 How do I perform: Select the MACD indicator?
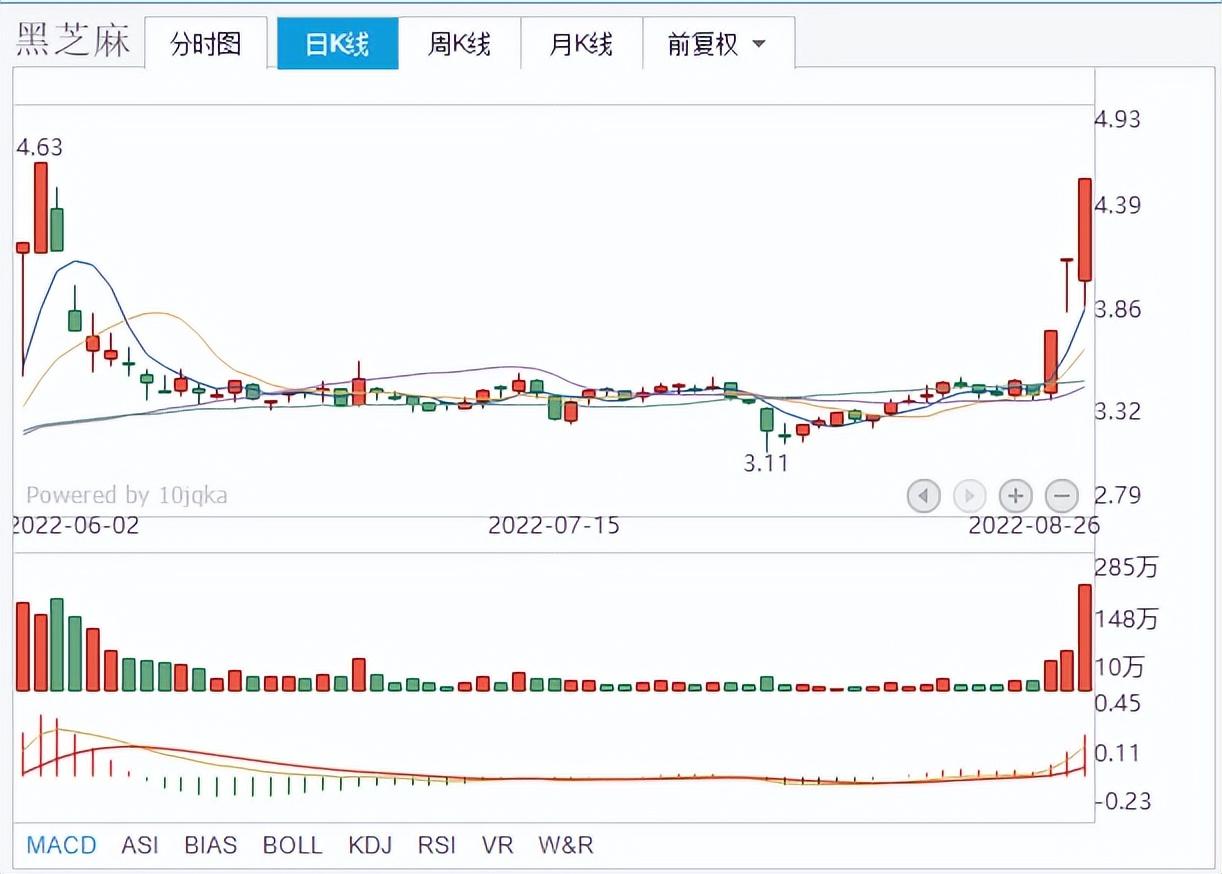pos(62,845)
